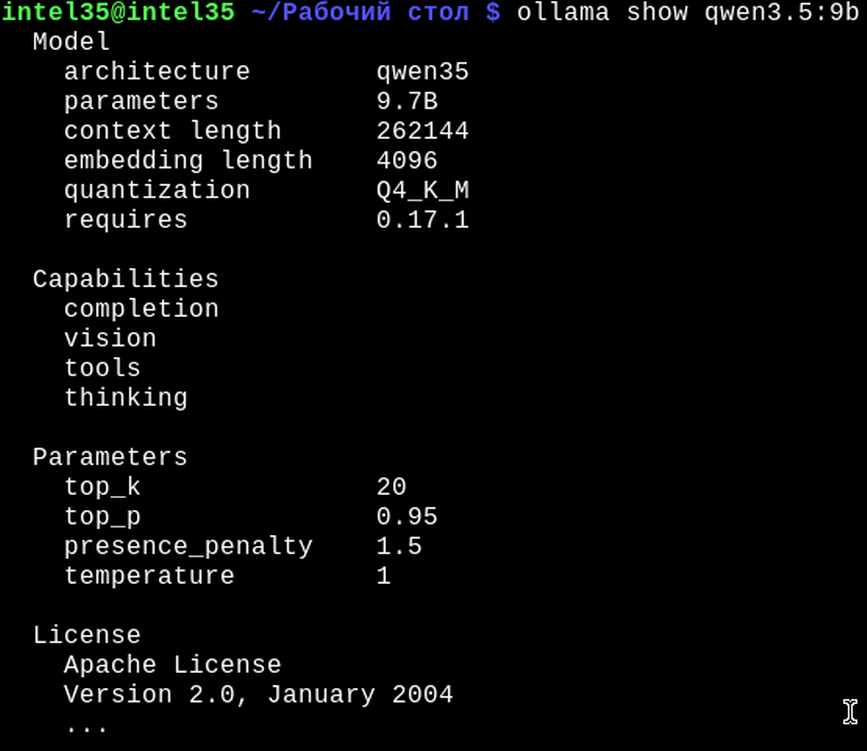This screenshot has width=867, height=751.
Task: Click the Model section heading
Action: (71, 42)
